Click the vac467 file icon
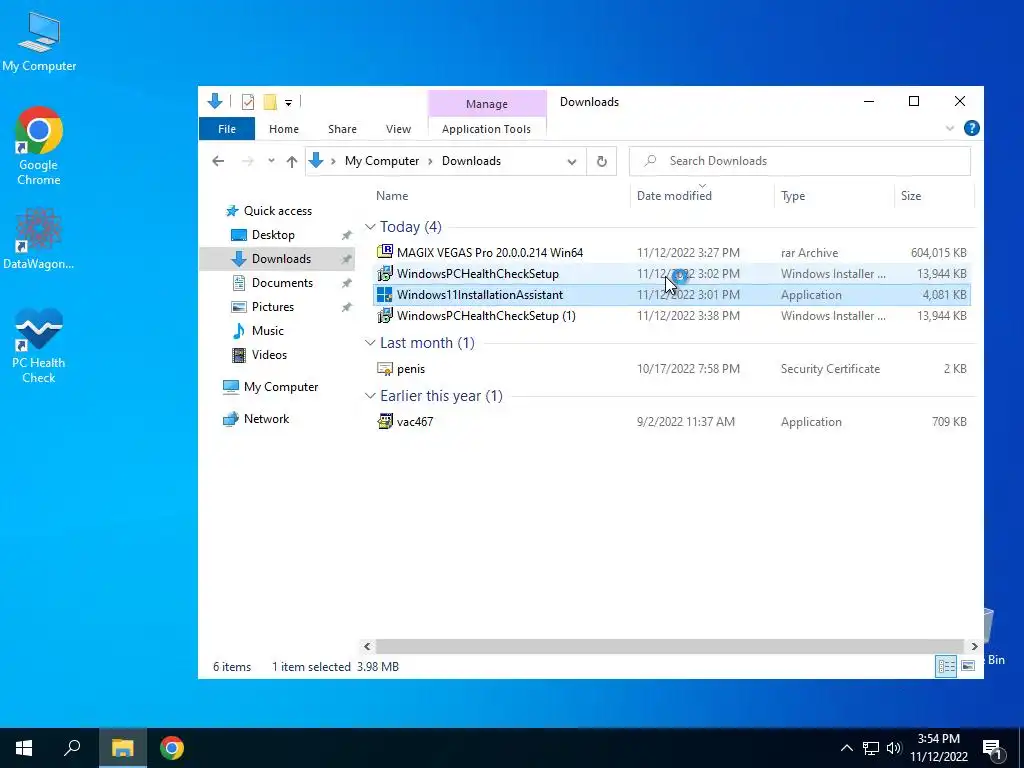Screen dimensions: 1024x768 tap(385, 422)
